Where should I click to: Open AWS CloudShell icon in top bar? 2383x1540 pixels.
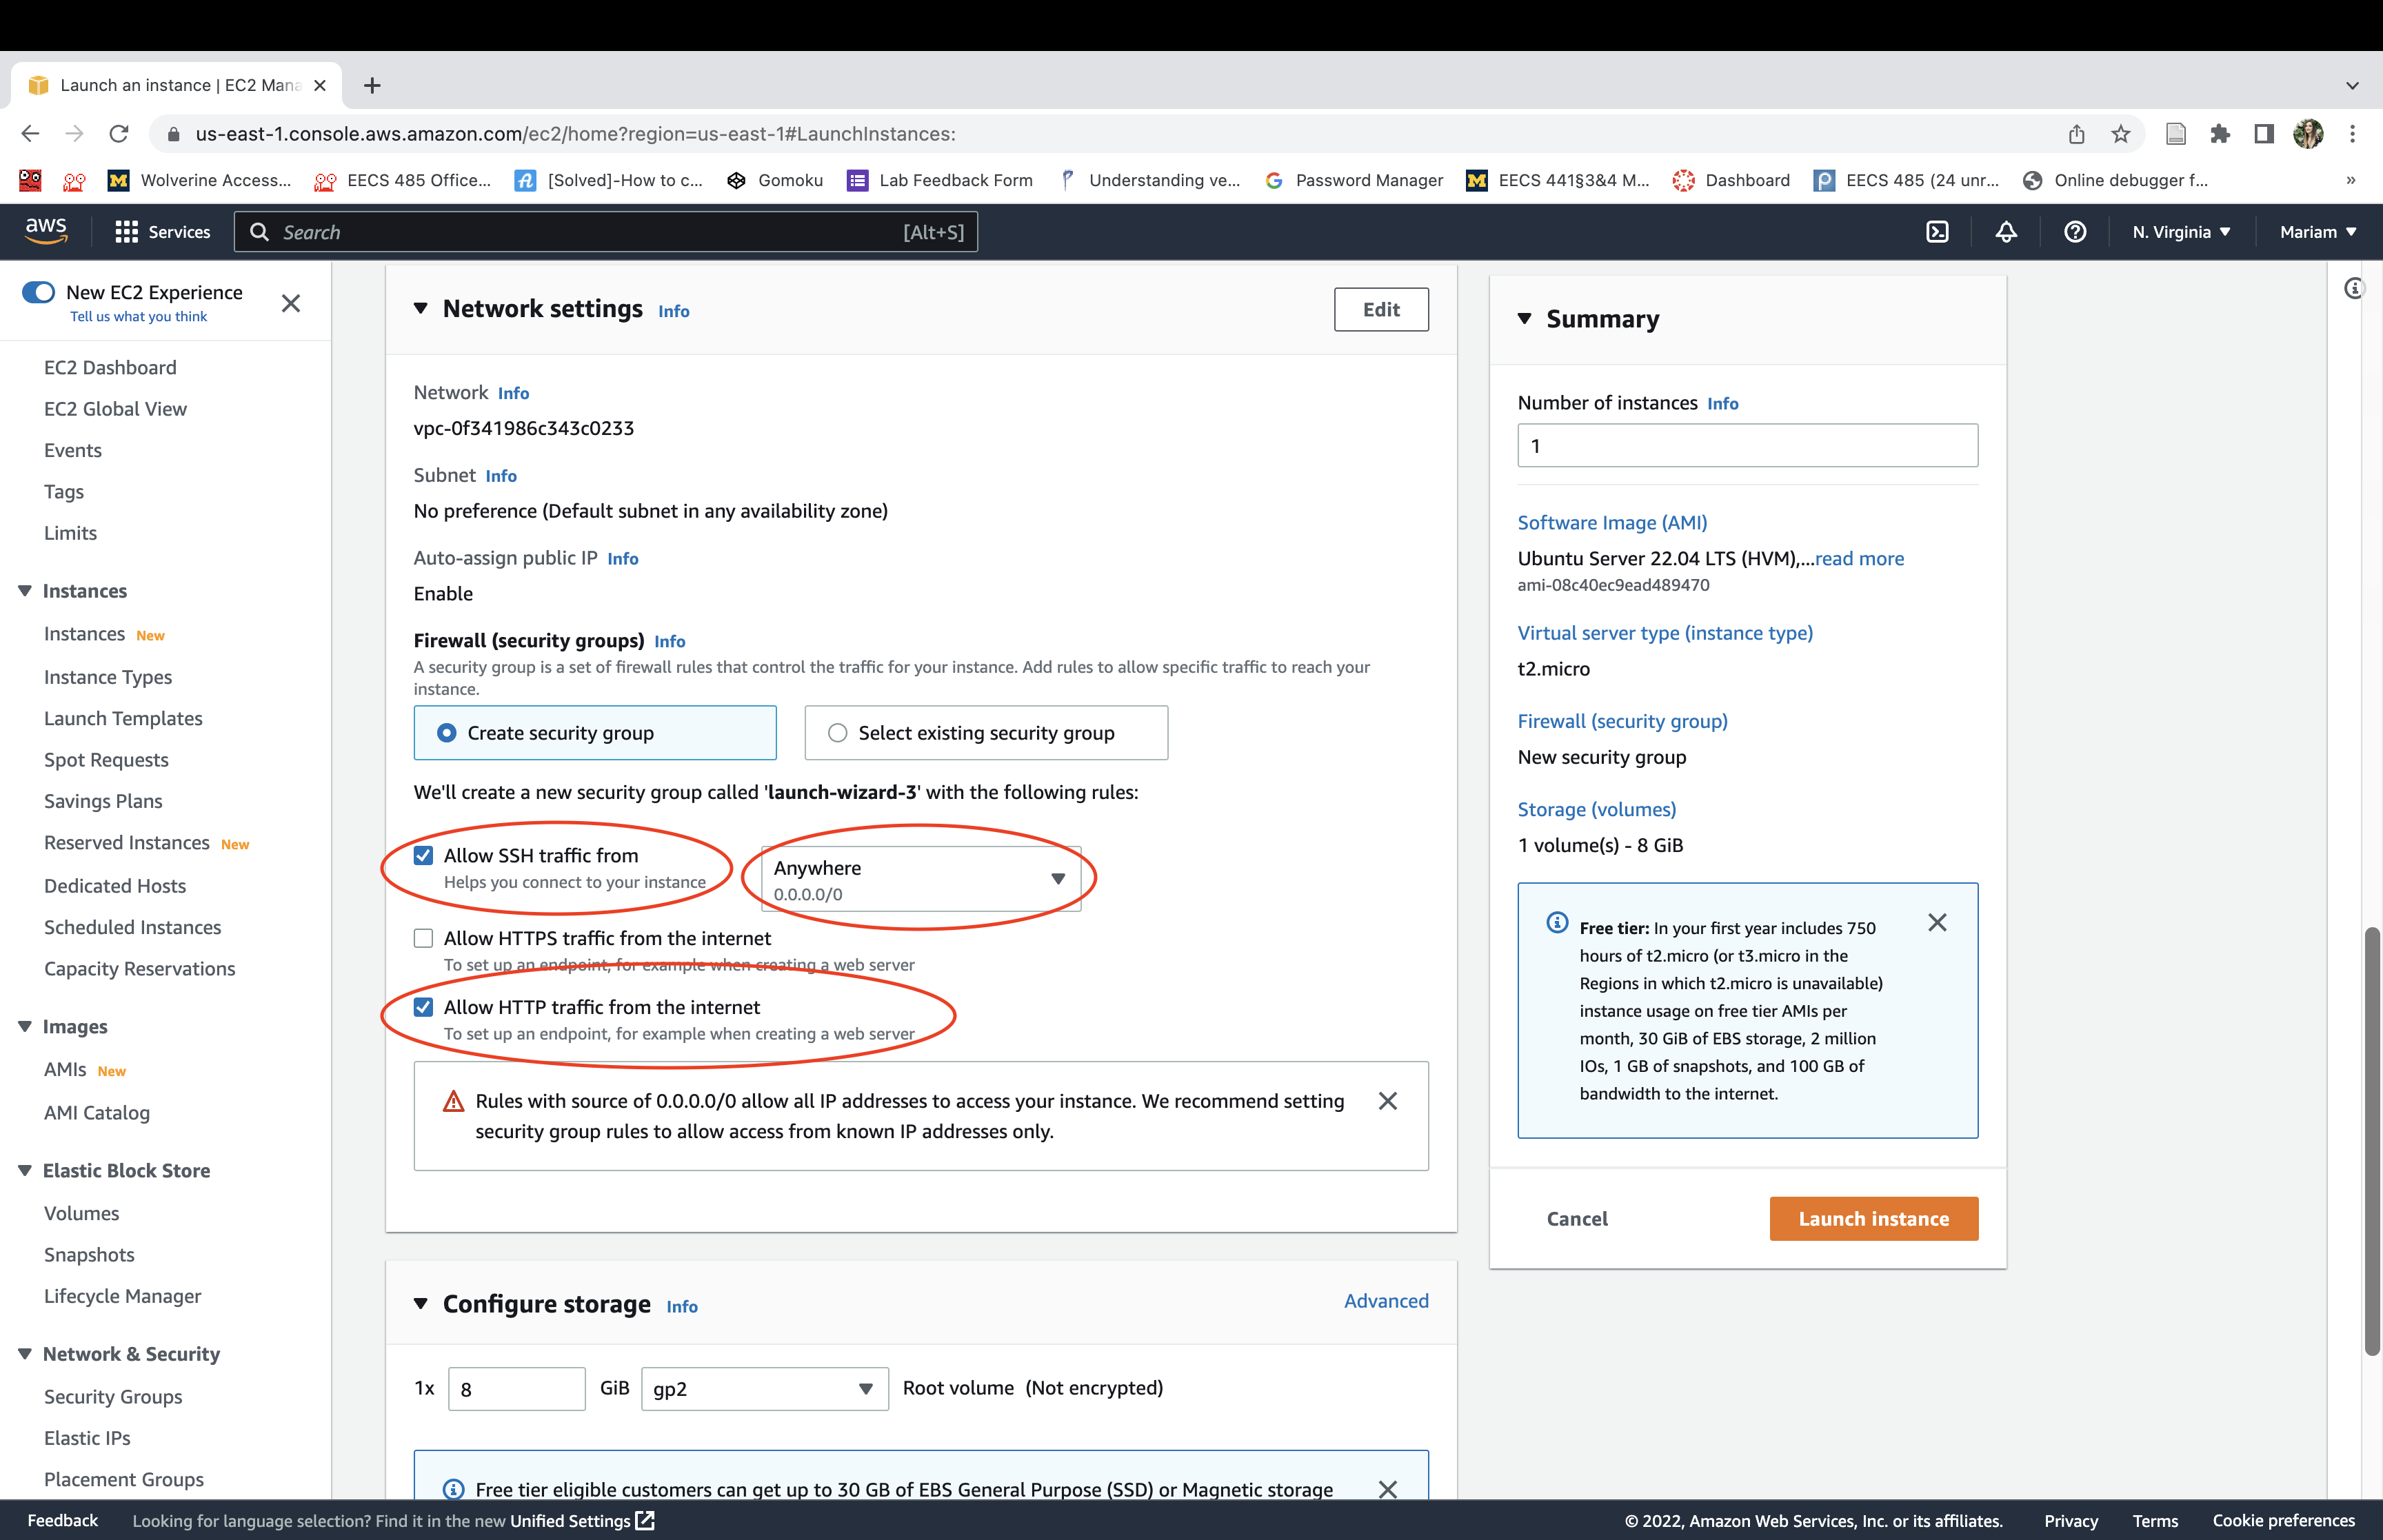tap(1937, 232)
